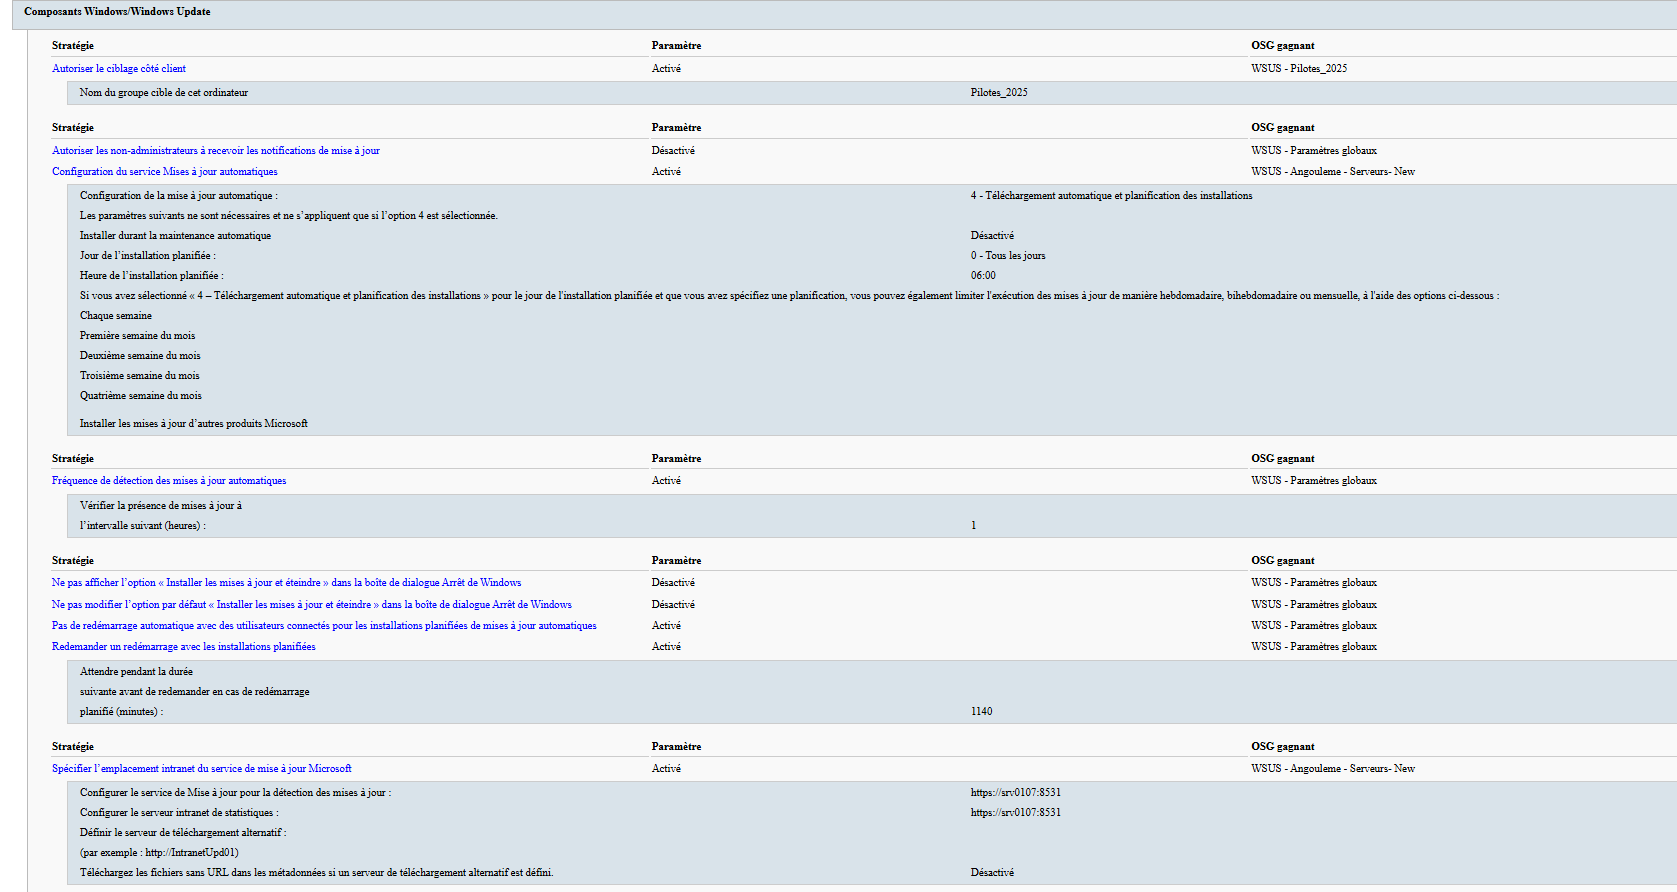Screen dimensions: 1677x892
Task: Click winning GPO for 'Configuration du service Mises à jour'
Action: [x=1333, y=172]
